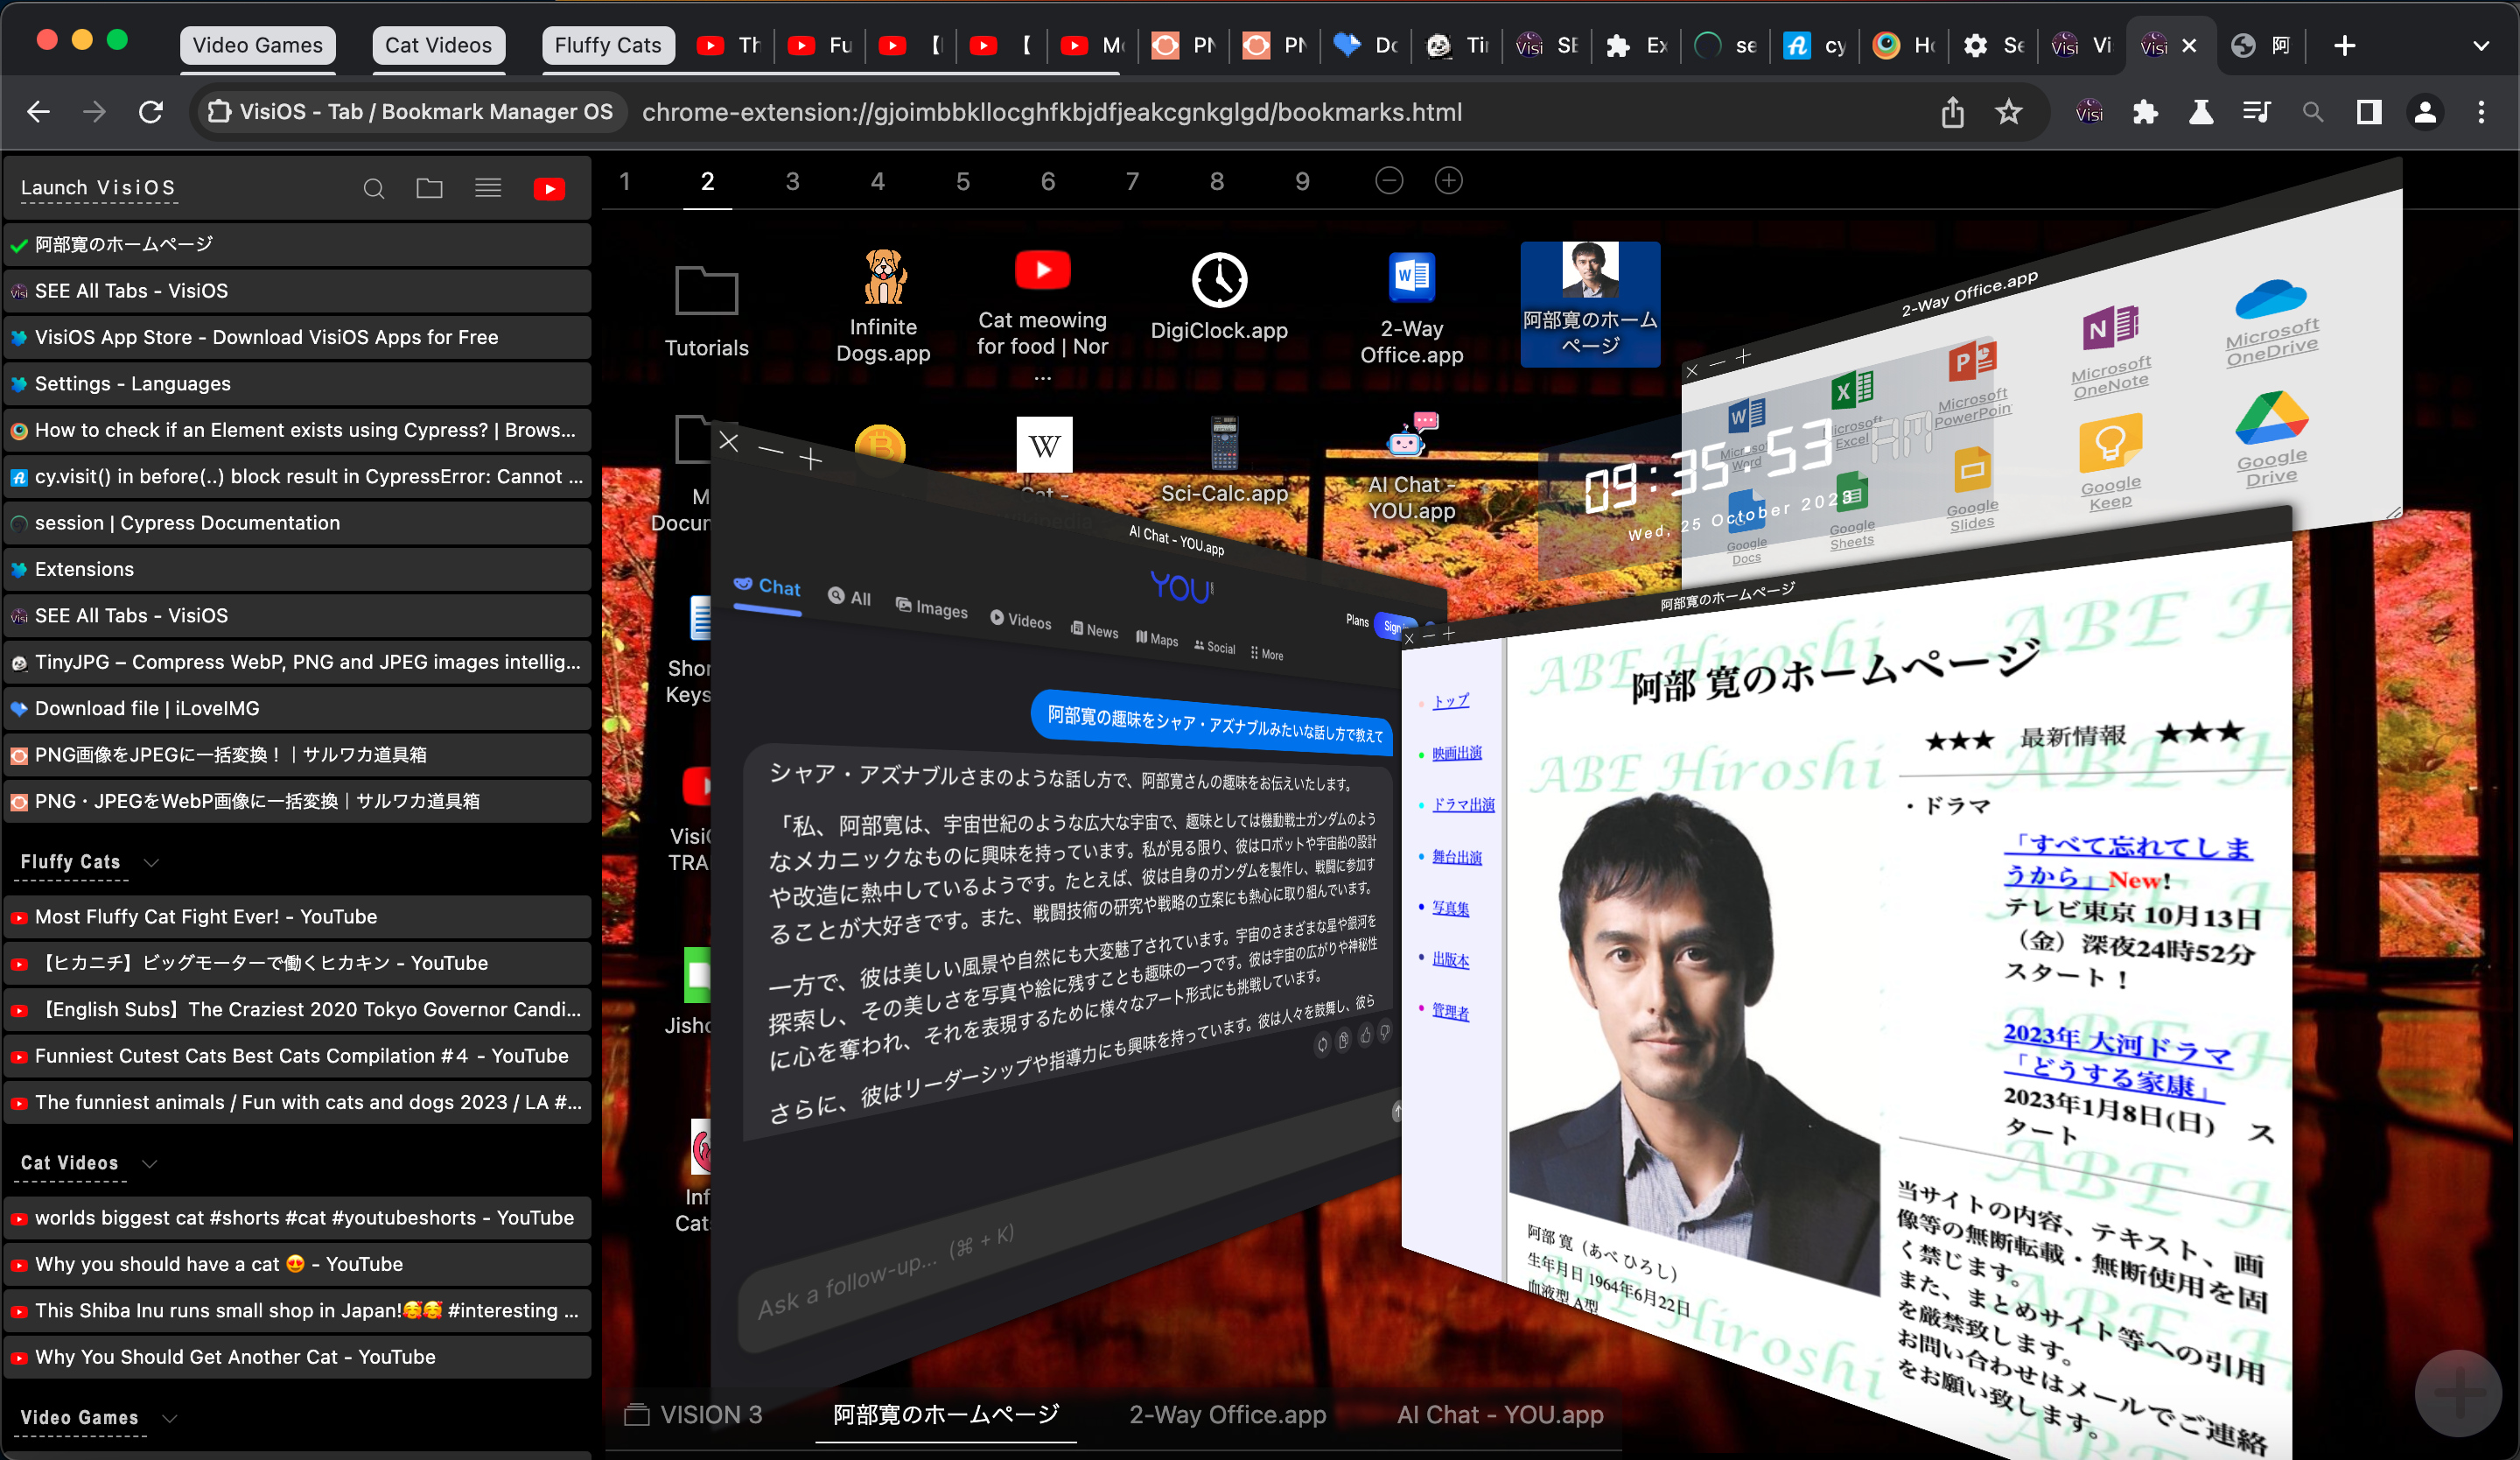This screenshot has width=2520, height=1460.
Task: Expand More menu in YOU chat window
Action: (x=1267, y=654)
